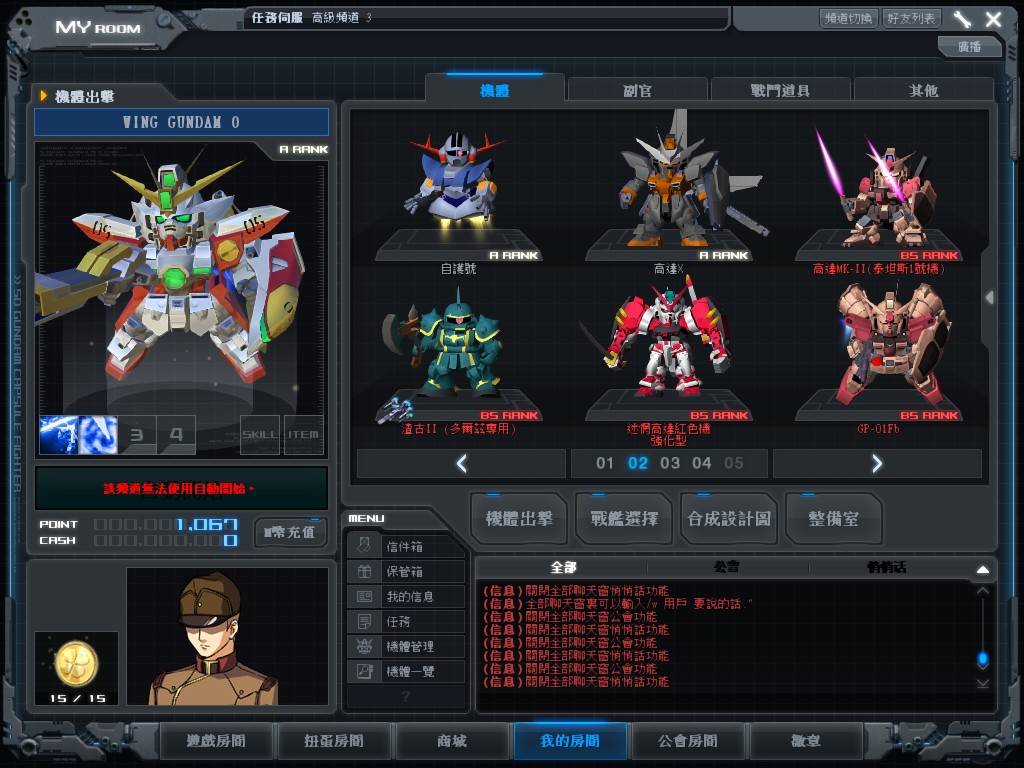Viewport: 1024px width, 768px height.
Task: Click the 充值 recharge button
Action: tap(290, 532)
